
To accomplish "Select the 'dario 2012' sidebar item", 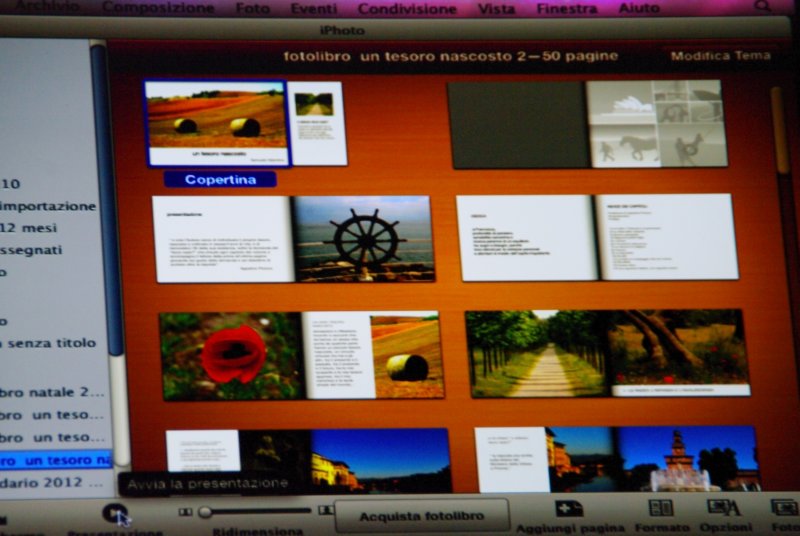I will pos(51,482).
